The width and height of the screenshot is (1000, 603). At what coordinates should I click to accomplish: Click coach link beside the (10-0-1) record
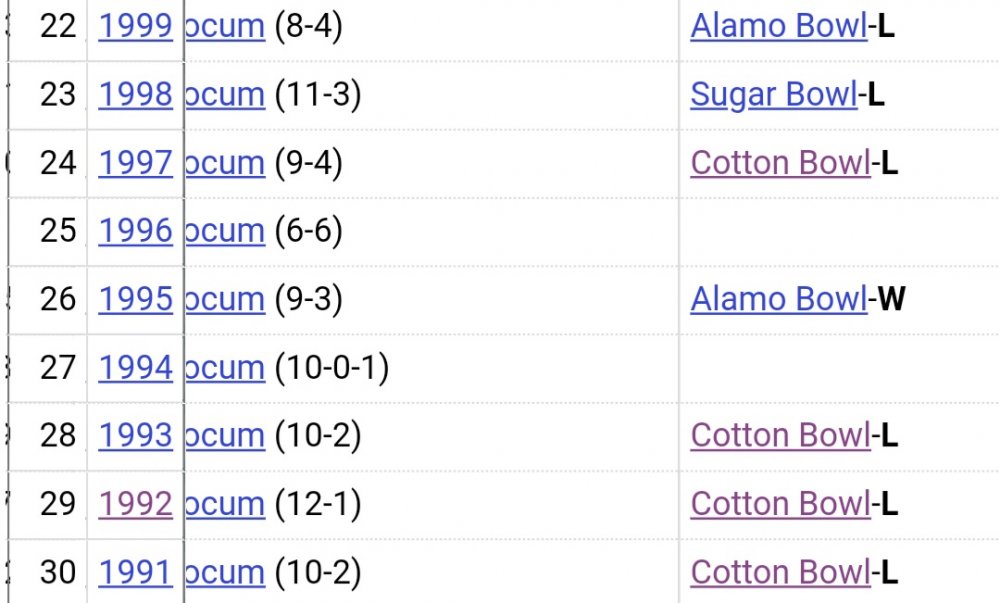(x=226, y=368)
